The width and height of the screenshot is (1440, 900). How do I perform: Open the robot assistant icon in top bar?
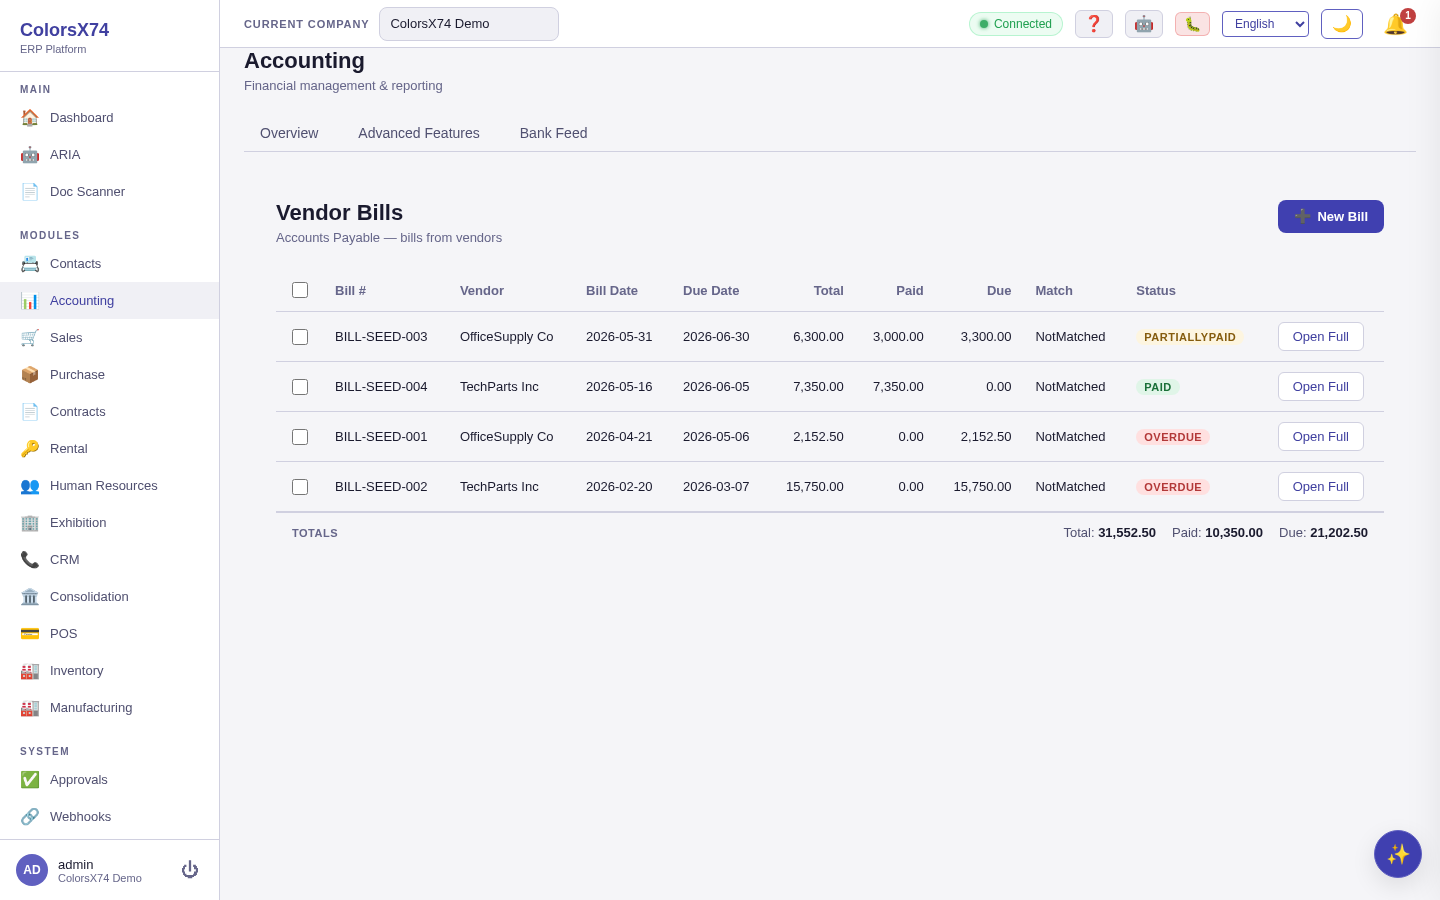[1144, 24]
